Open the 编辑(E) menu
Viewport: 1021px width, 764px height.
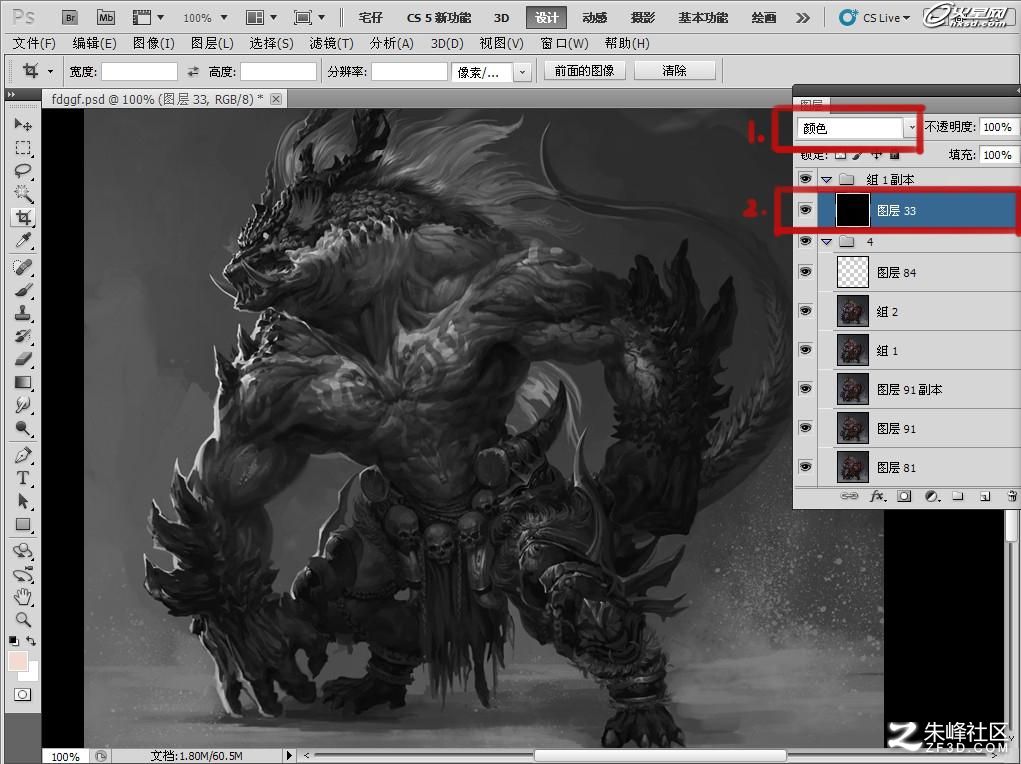click(94, 43)
